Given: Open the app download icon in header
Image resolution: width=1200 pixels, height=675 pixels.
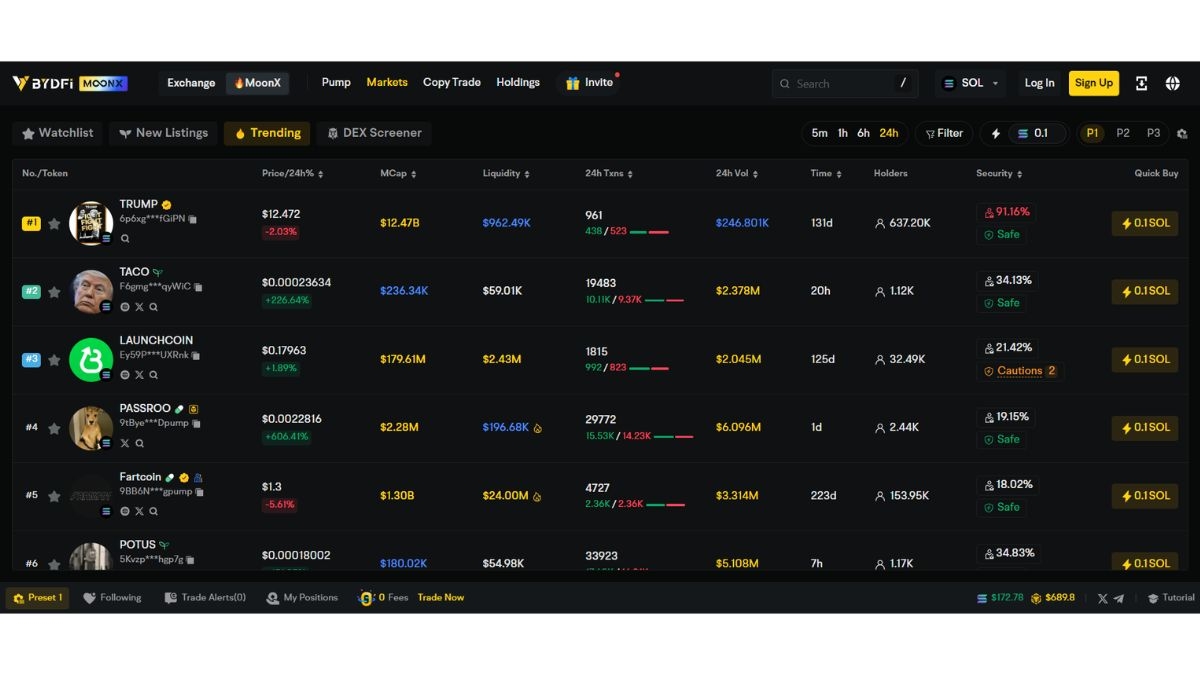Looking at the screenshot, I should 1141,84.
